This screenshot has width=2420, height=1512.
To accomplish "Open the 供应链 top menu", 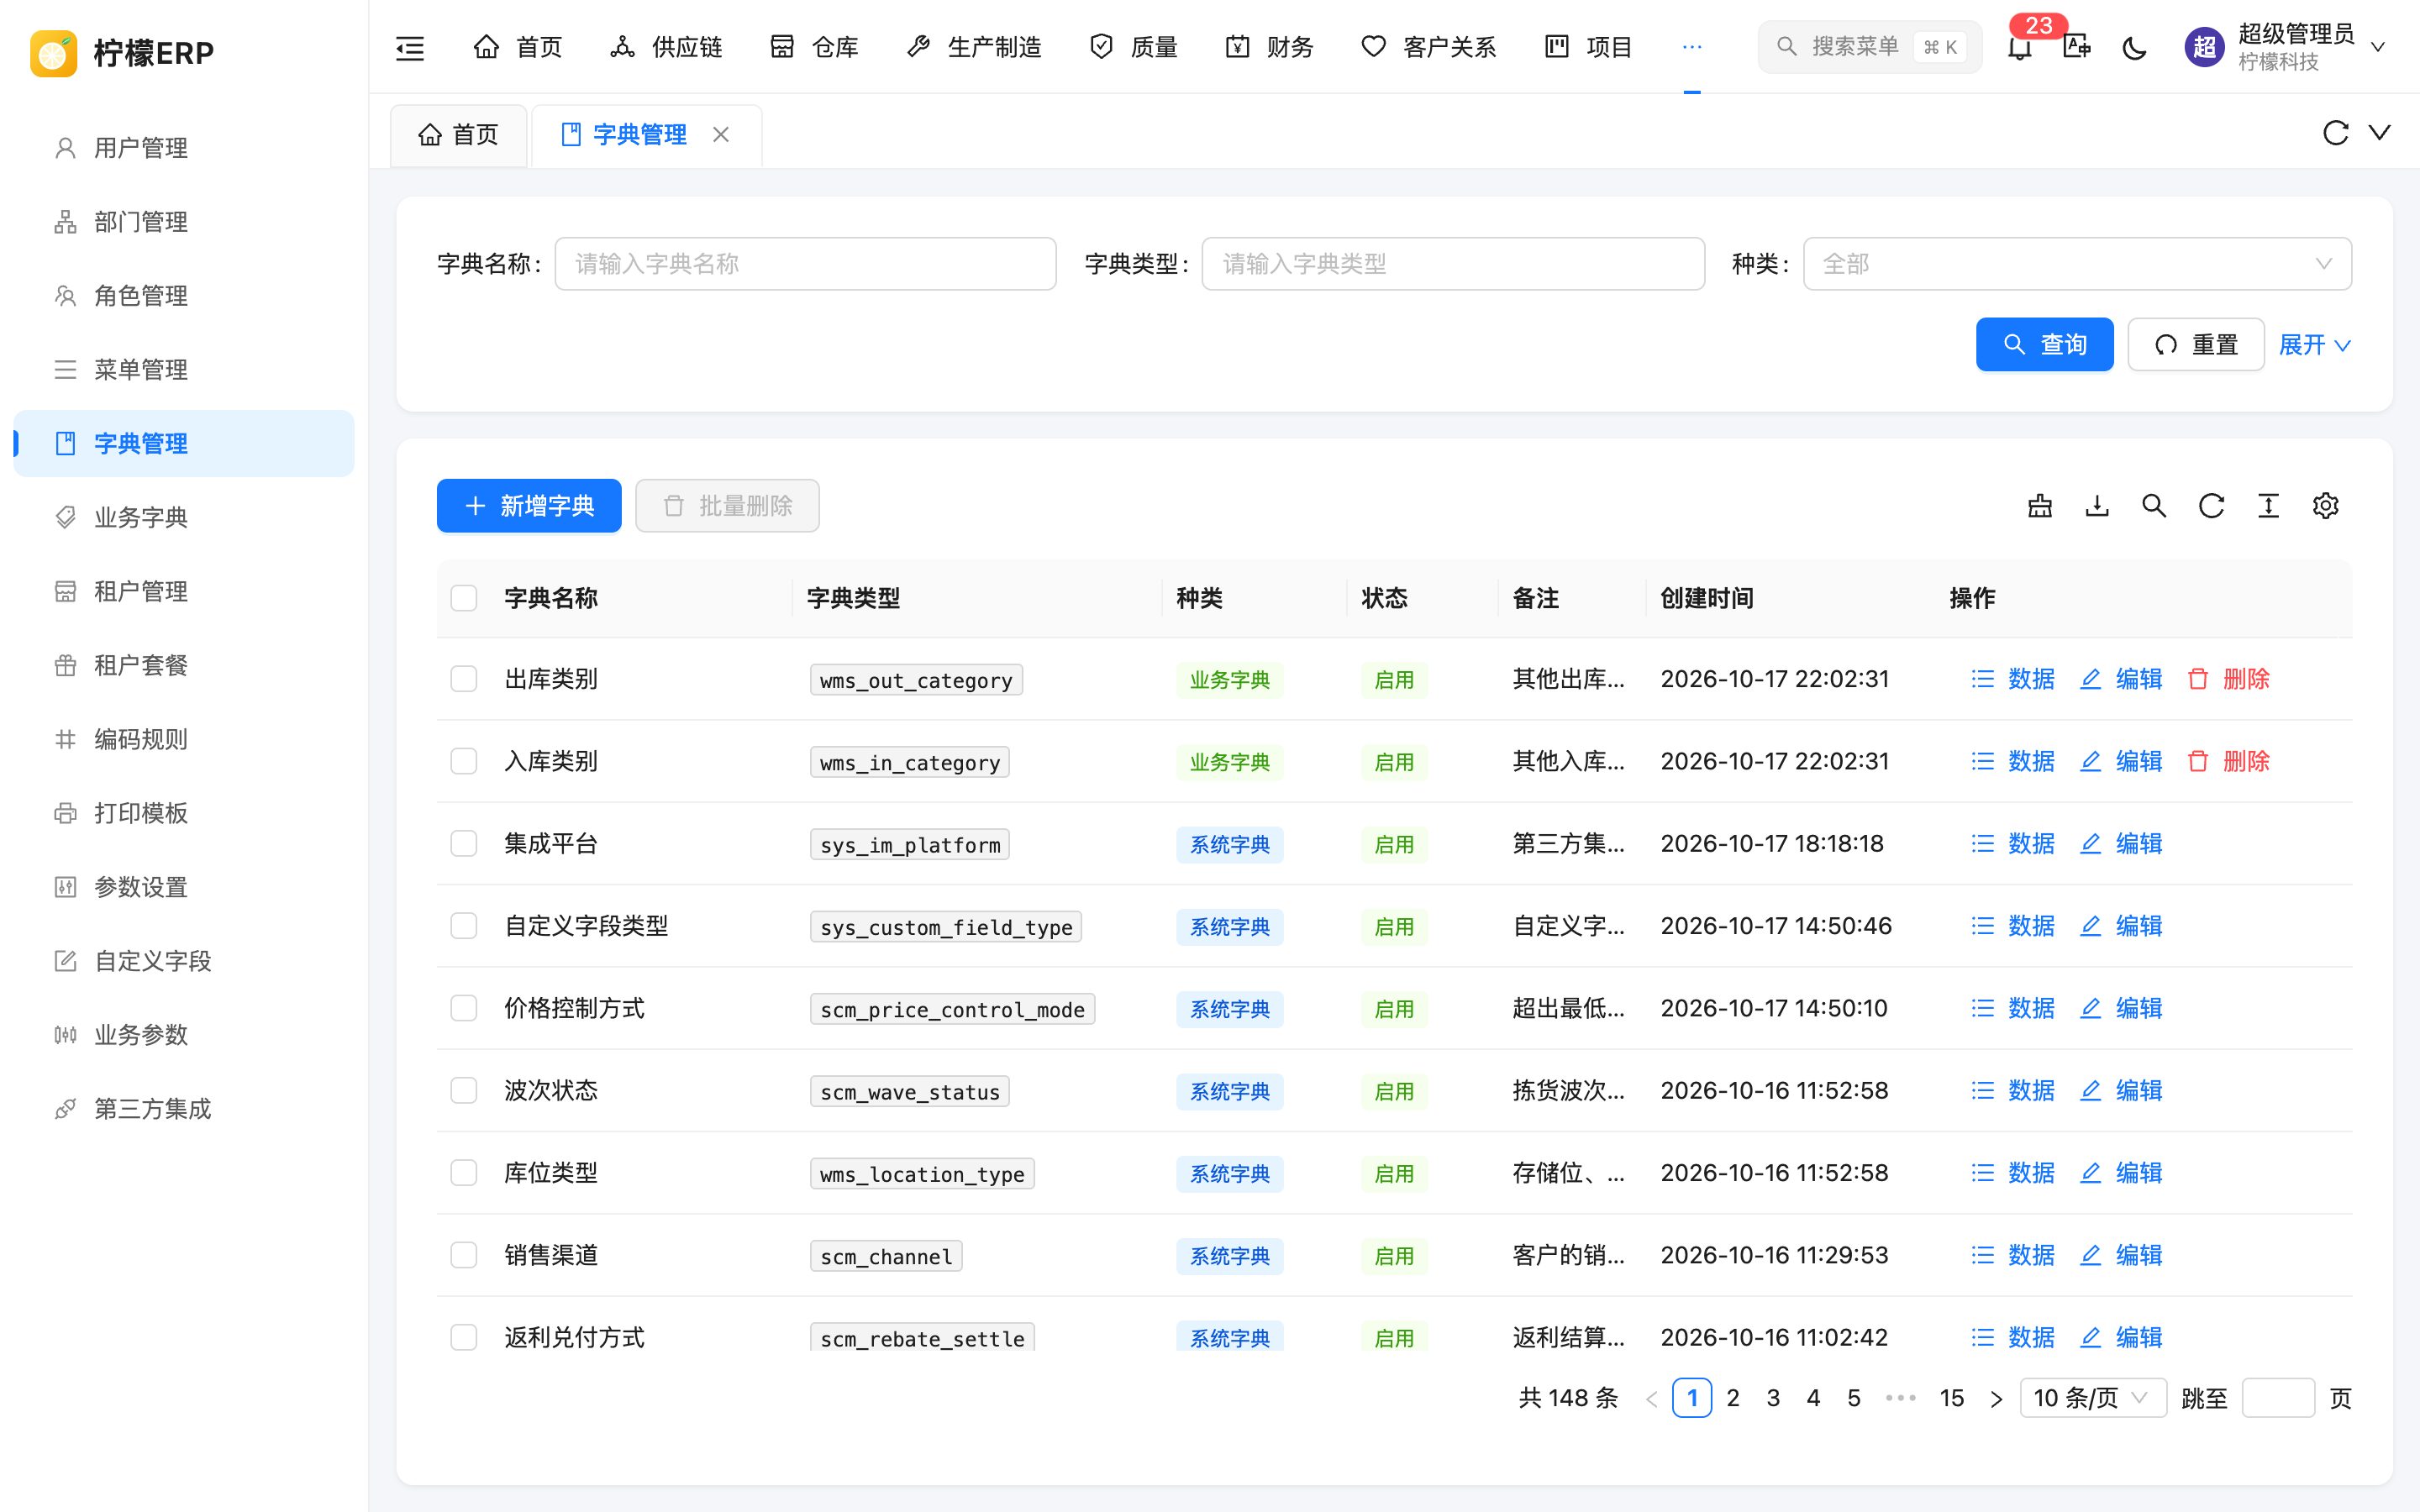I will 666,47.
